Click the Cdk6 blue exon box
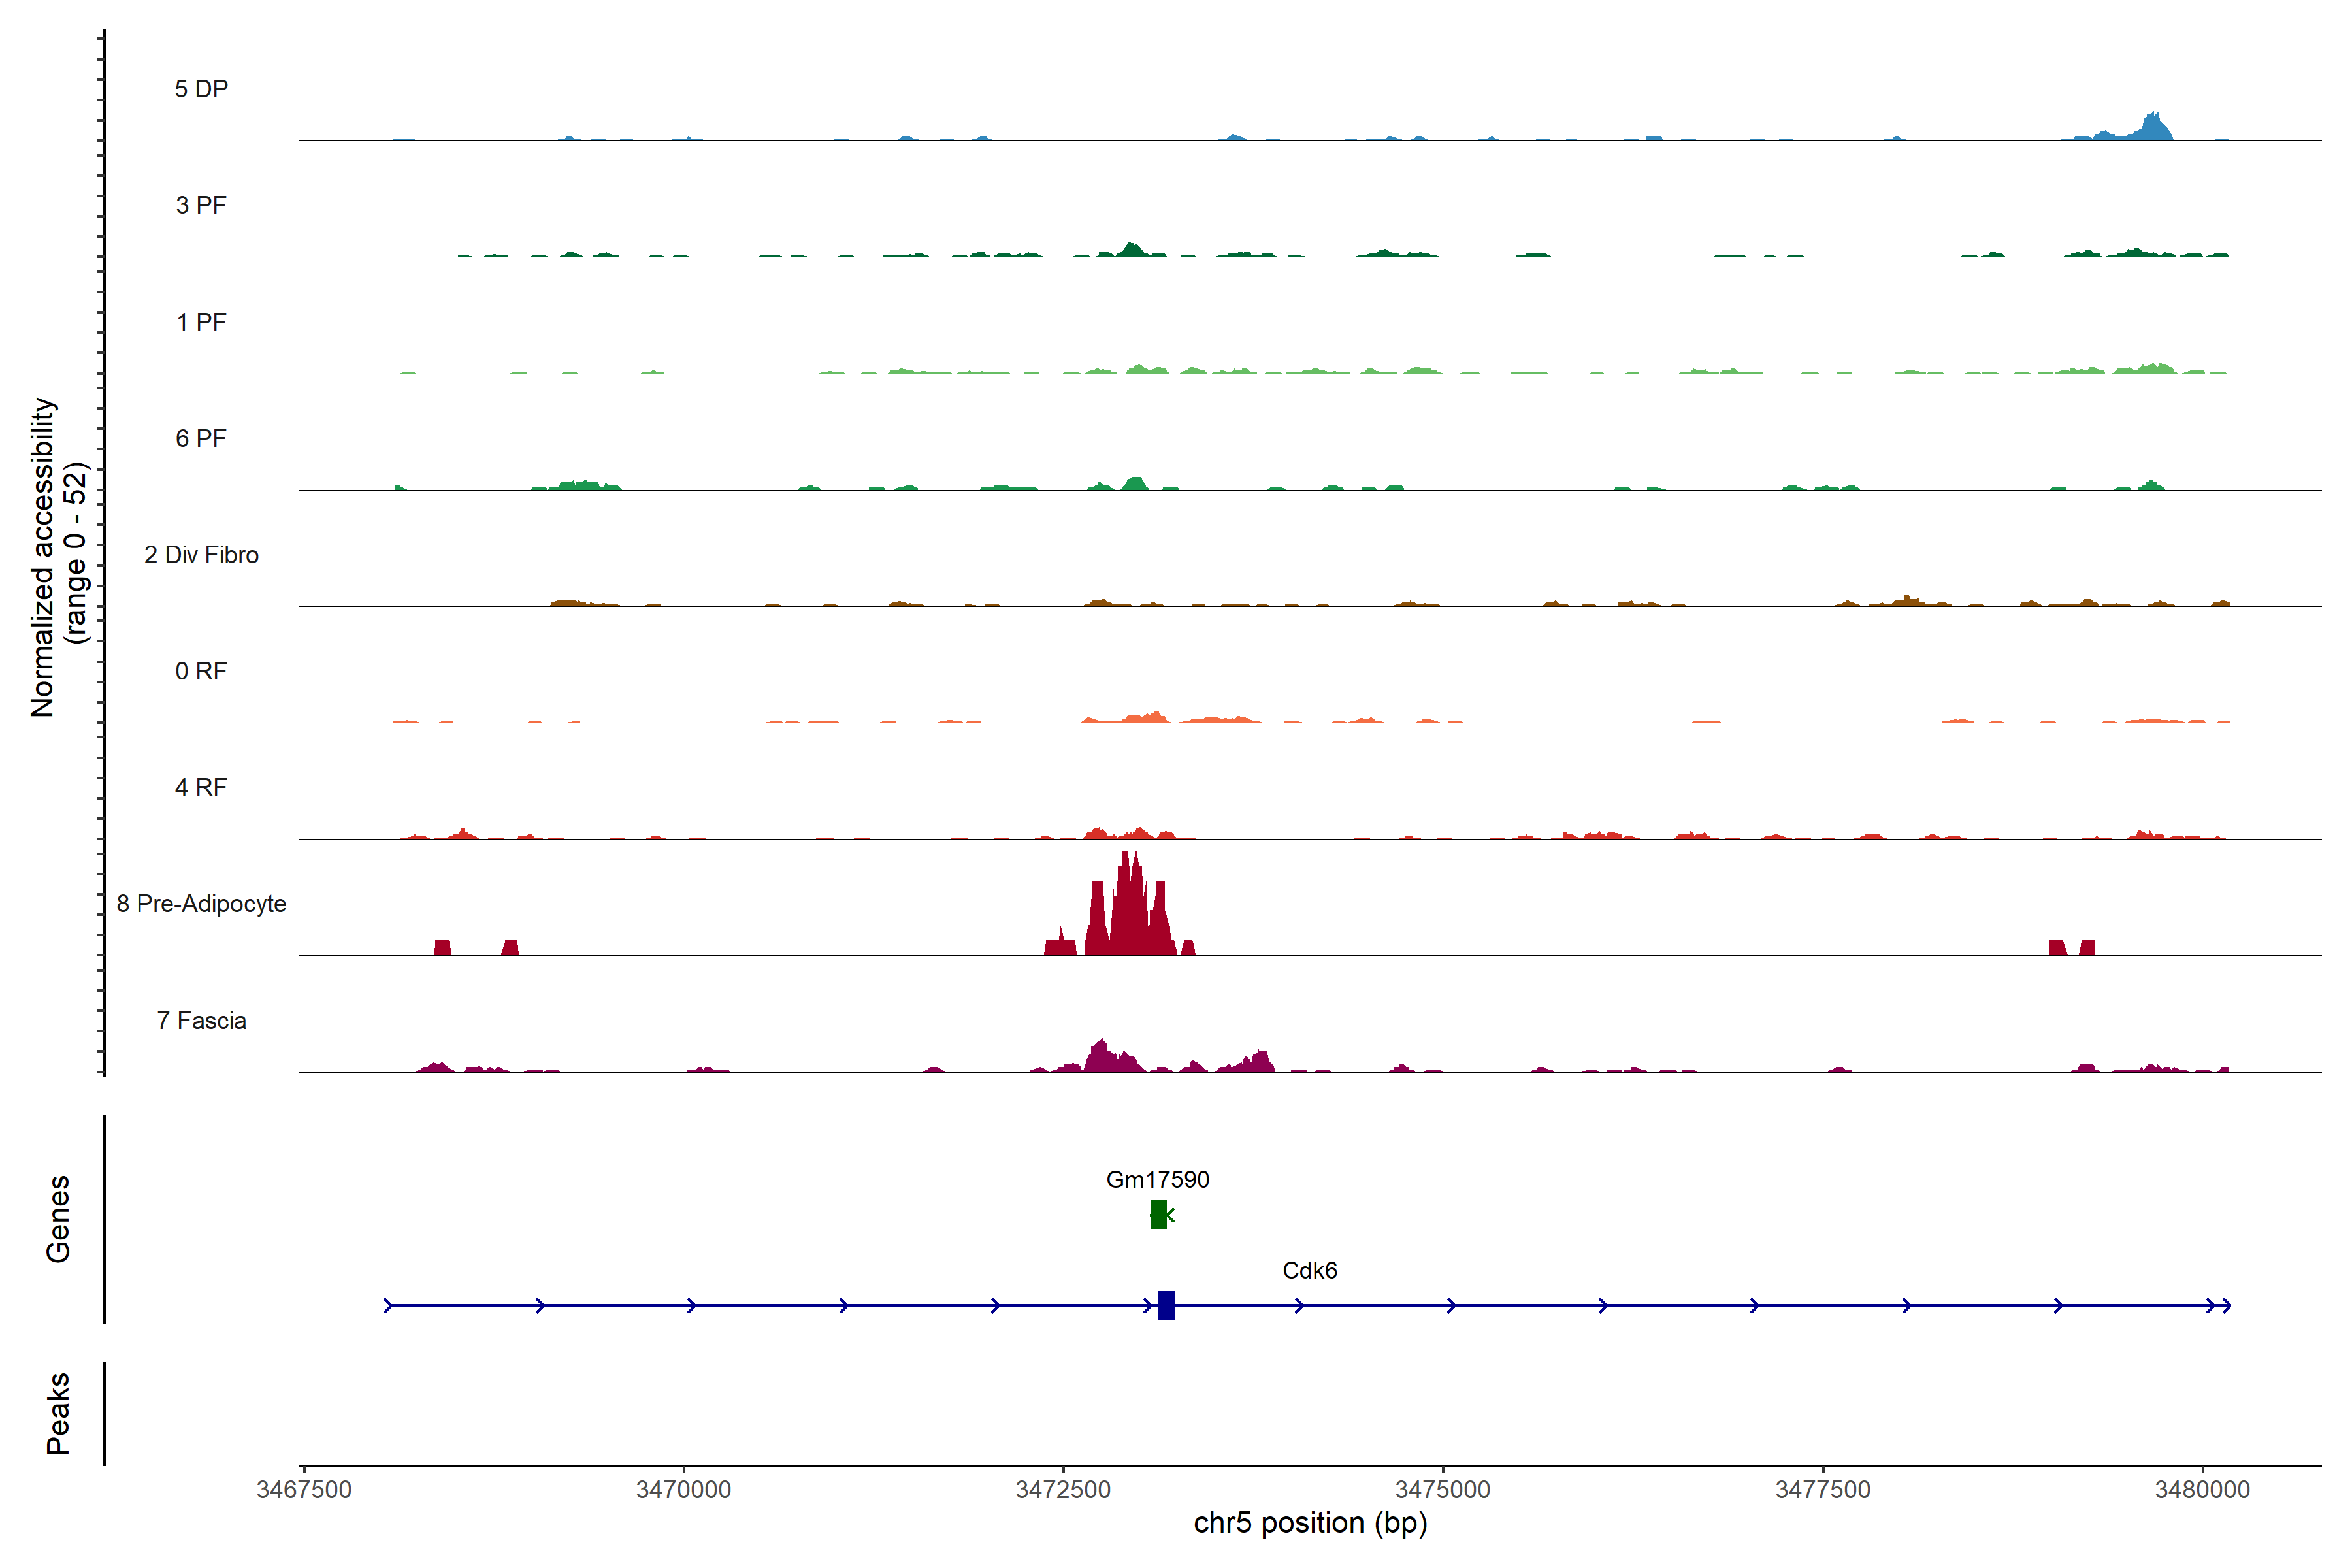 [1166, 1305]
